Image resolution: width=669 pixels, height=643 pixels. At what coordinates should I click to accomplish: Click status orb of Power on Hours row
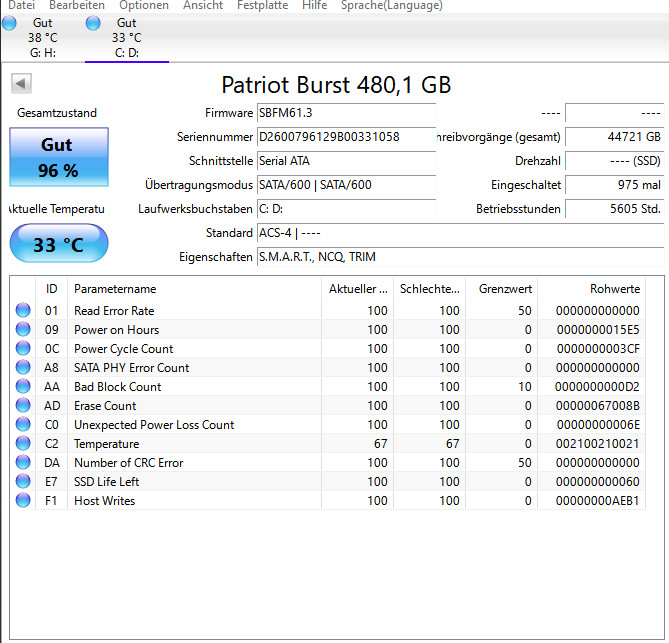point(23,329)
